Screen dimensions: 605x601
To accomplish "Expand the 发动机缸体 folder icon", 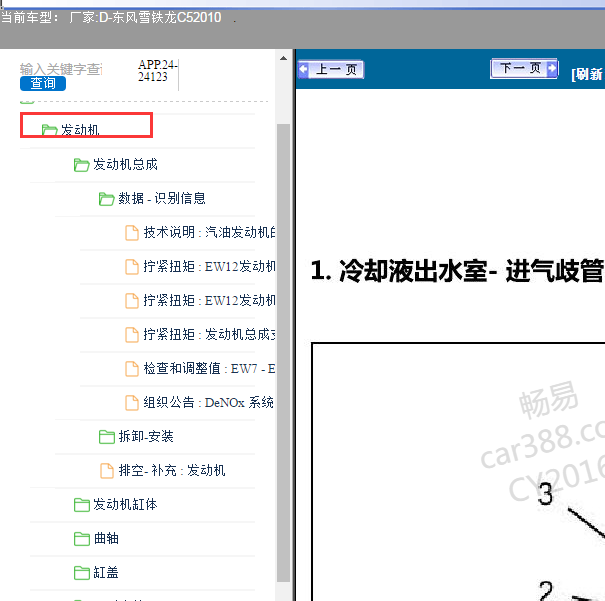I will 81,505.
